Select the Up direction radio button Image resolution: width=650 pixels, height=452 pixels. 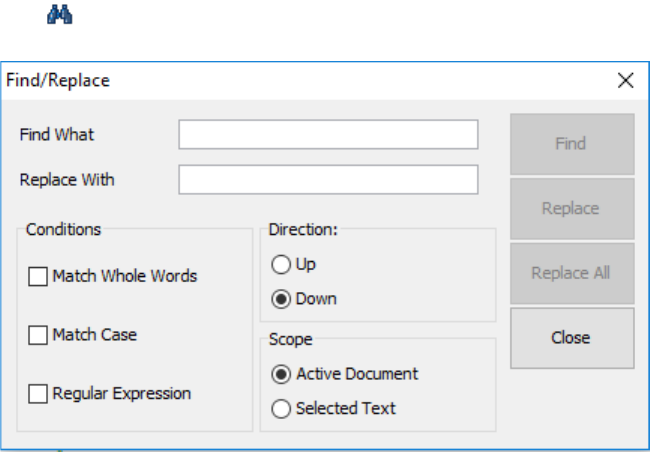(281, 265)
